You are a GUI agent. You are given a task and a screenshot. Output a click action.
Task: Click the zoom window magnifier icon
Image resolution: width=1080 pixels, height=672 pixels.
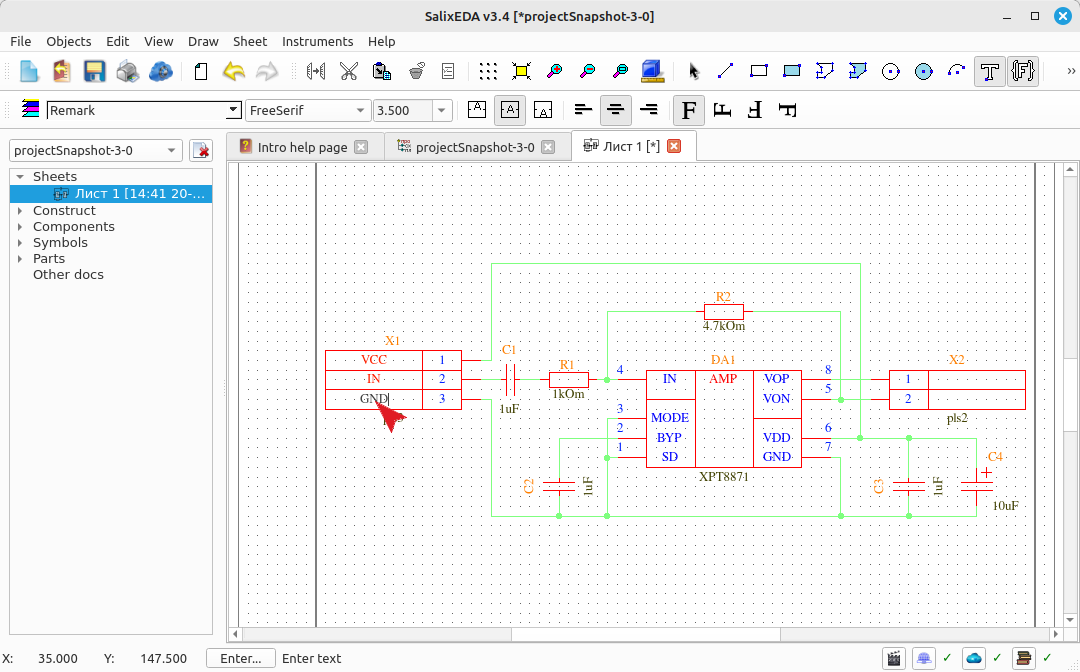coord(621,71)
